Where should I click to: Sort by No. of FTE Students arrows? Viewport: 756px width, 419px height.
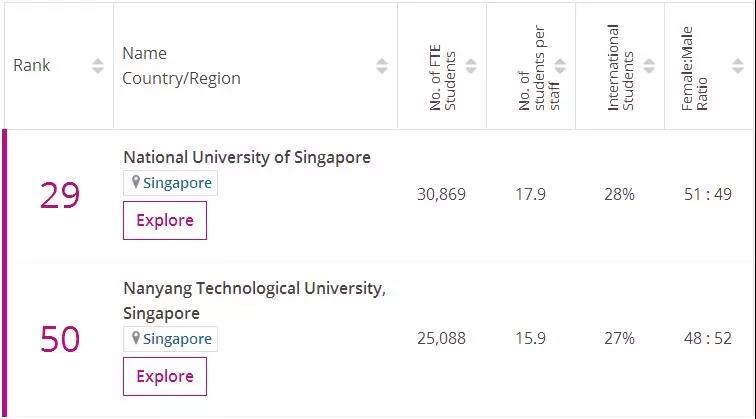coord(471,66)
